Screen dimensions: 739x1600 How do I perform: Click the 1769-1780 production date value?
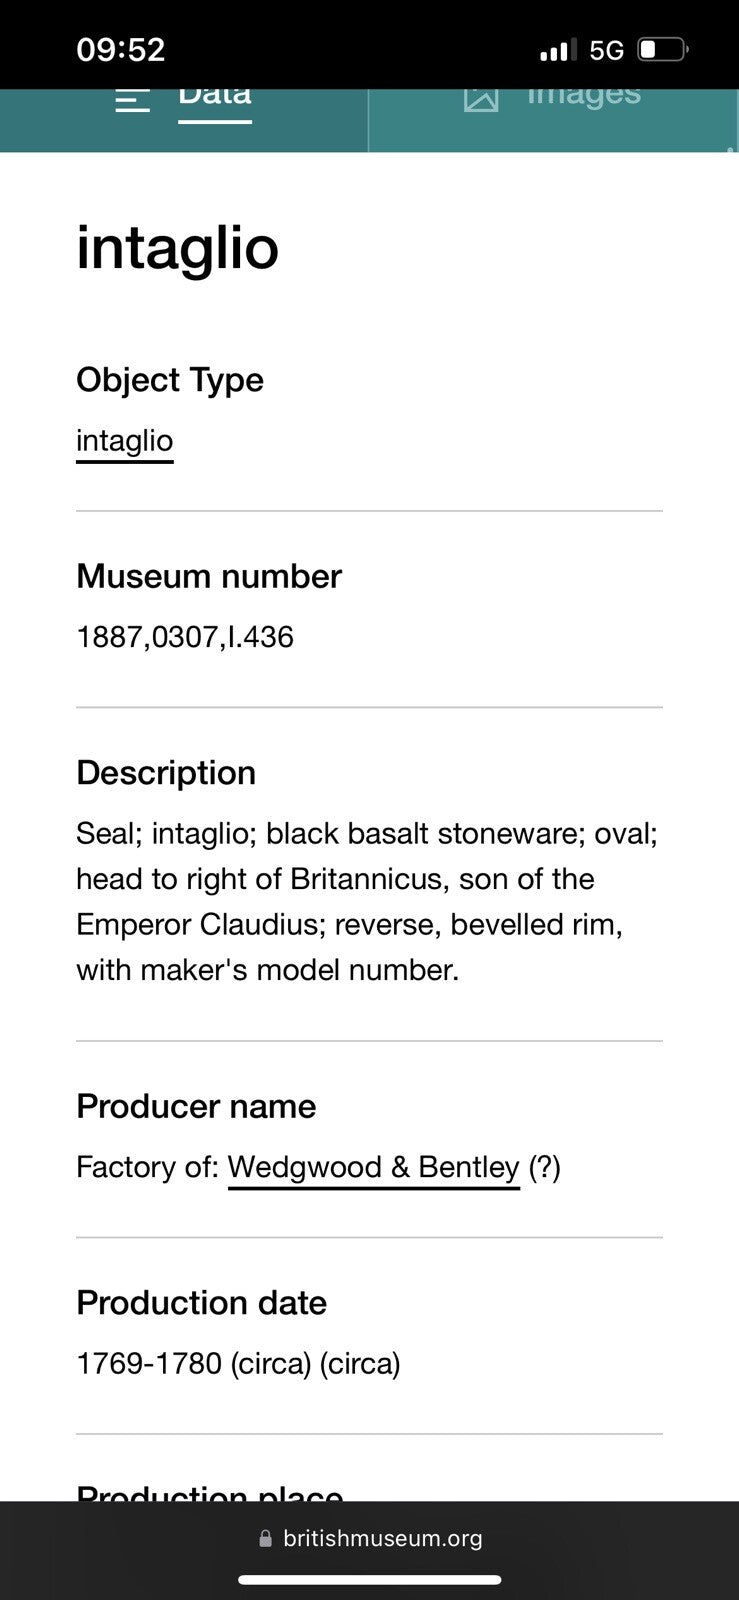[x=238, y=1363]
